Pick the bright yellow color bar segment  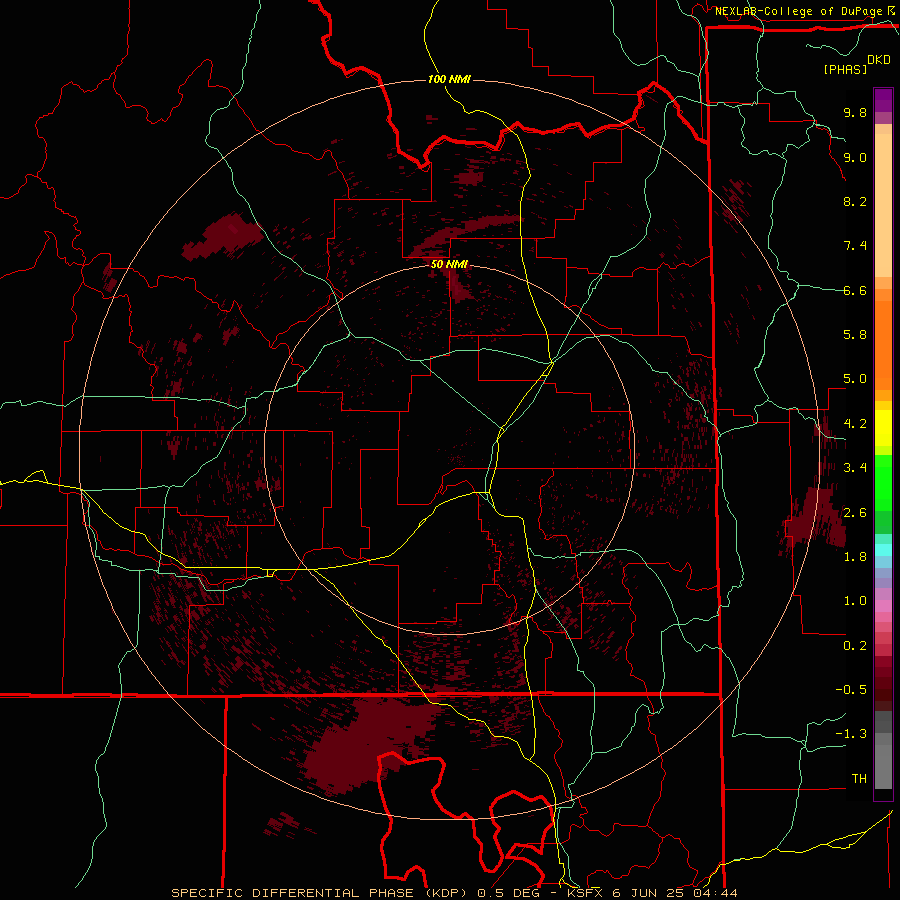[x=883, y=428]
